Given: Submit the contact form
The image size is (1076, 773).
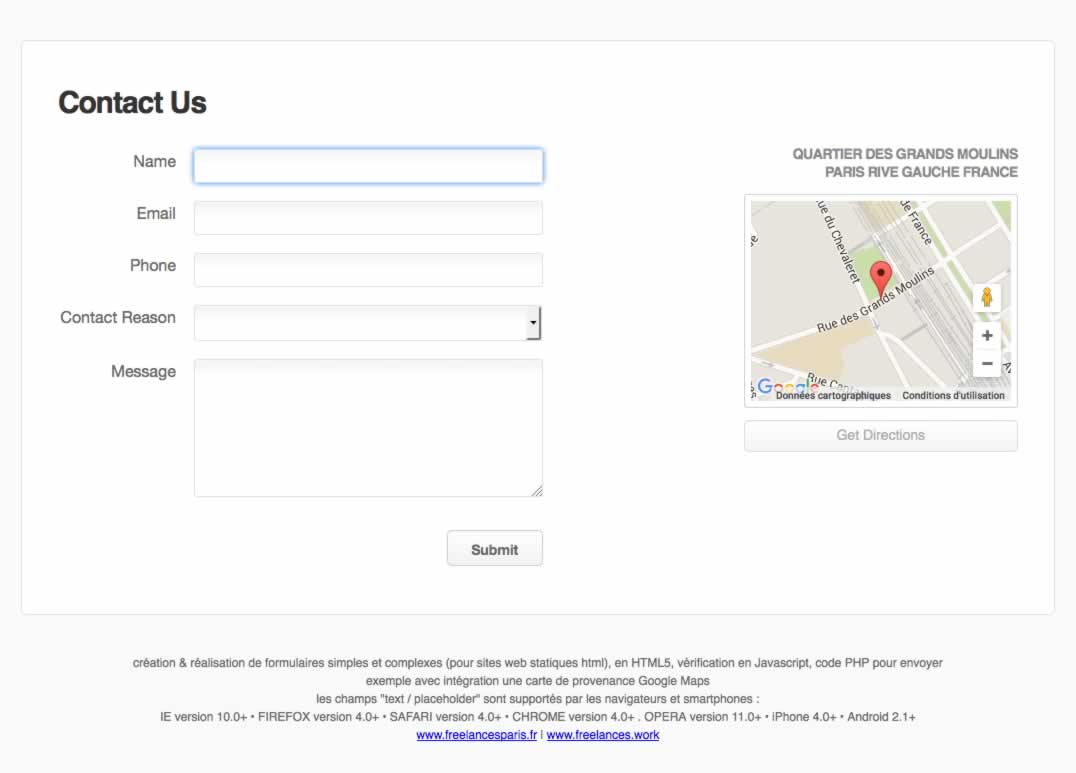Looking at the screenshot, I should pyautogui.click(x=495, y=549).
